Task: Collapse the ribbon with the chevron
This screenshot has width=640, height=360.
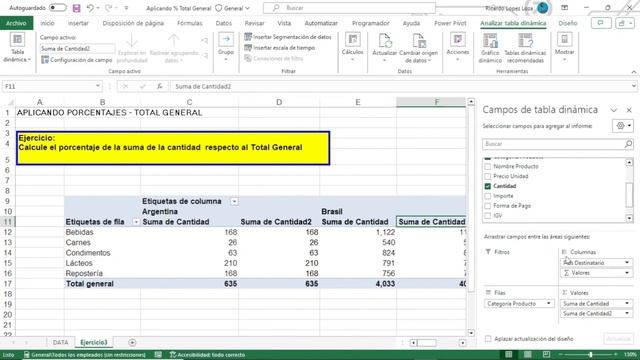Action: tap(633, 72)
